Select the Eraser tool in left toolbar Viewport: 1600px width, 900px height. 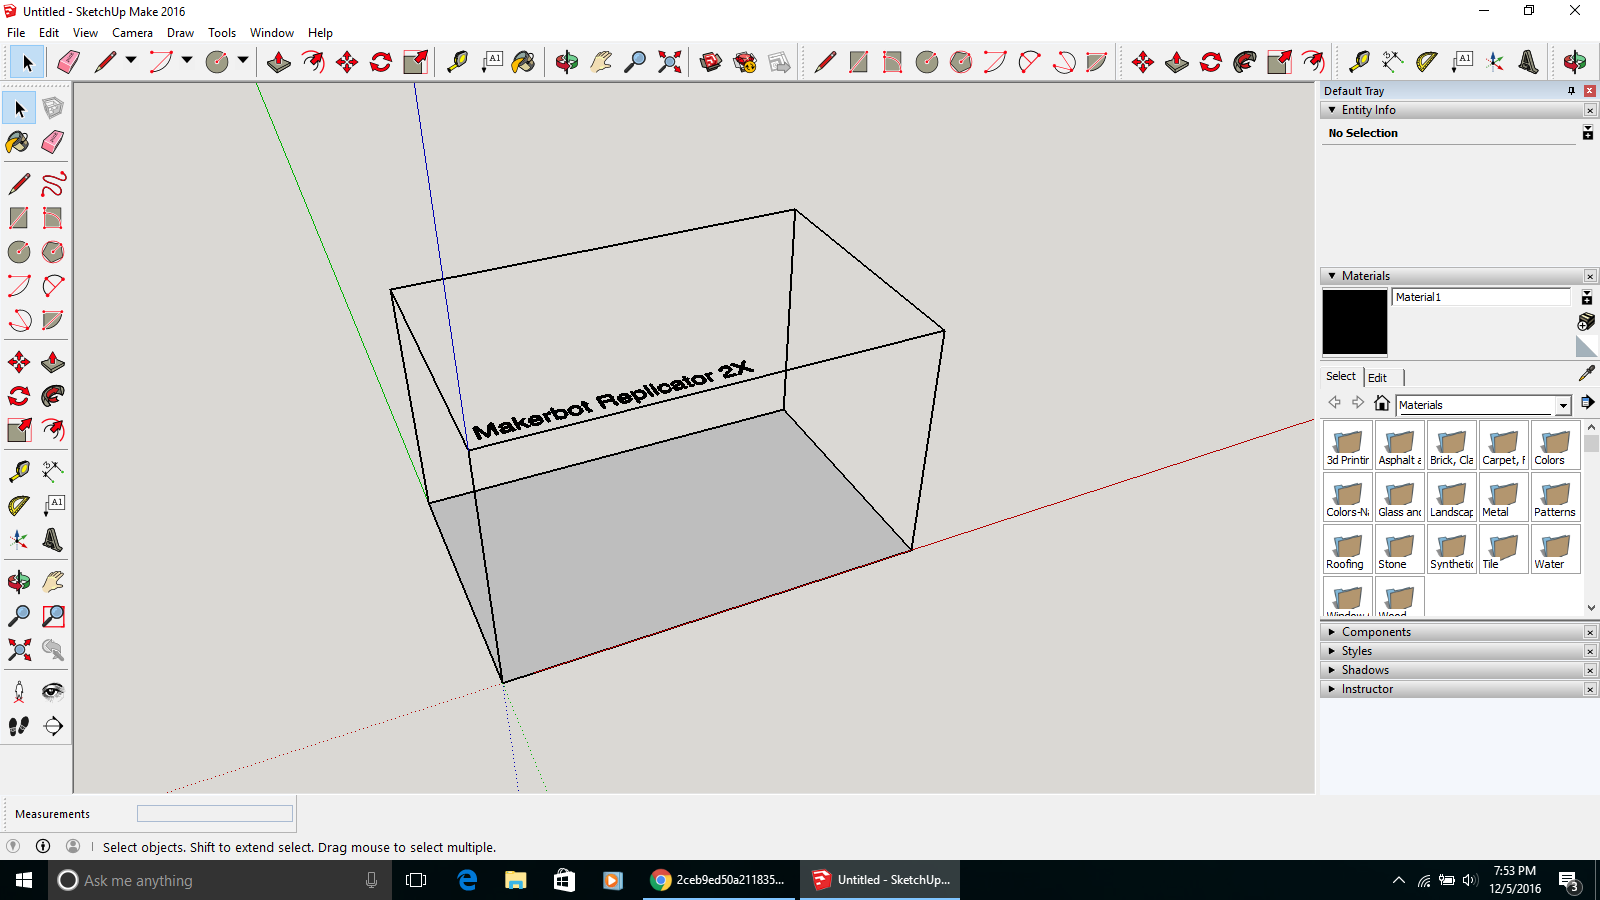click(53, 142)
